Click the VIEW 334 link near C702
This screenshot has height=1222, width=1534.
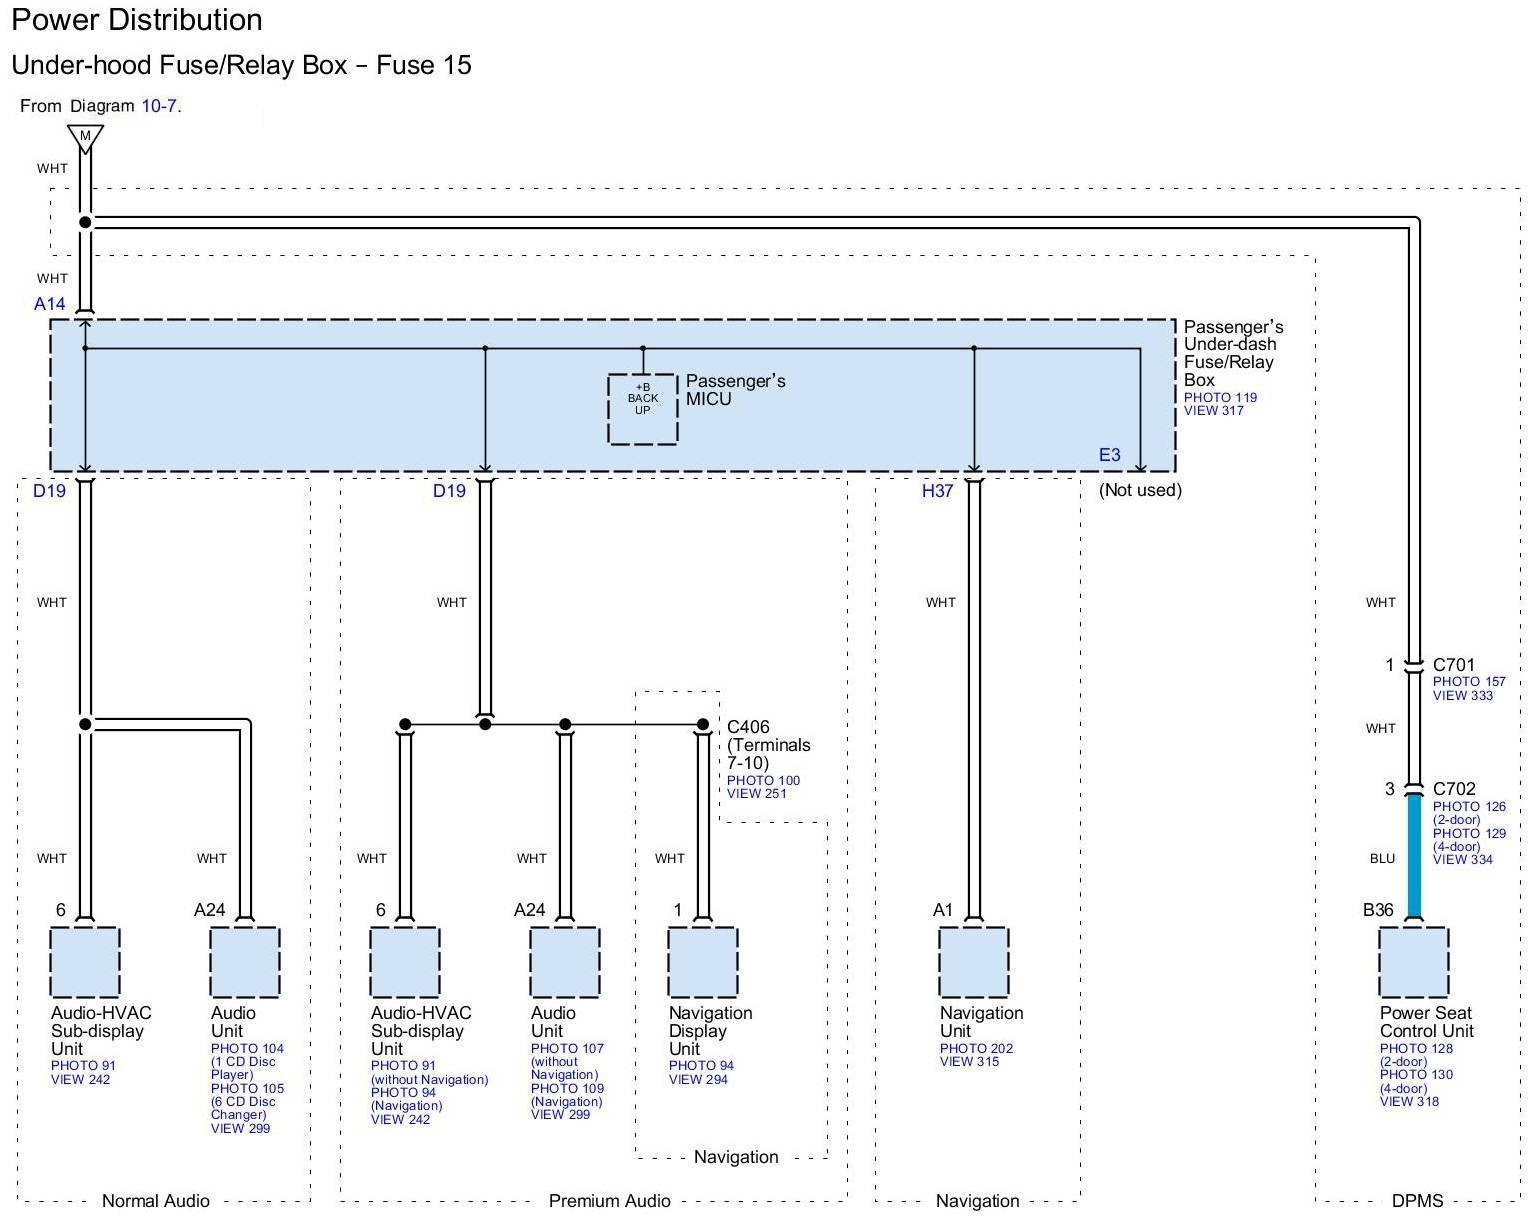click(1462, 860)
